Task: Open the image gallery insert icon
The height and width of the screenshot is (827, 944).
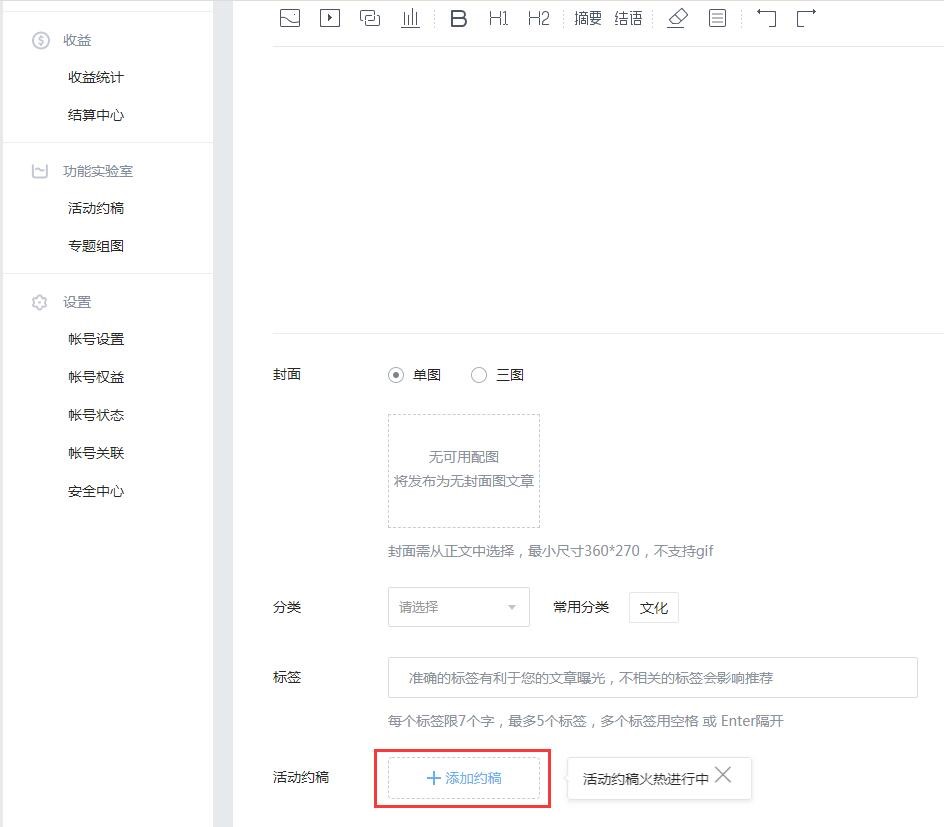Action: tap(370, 18)
